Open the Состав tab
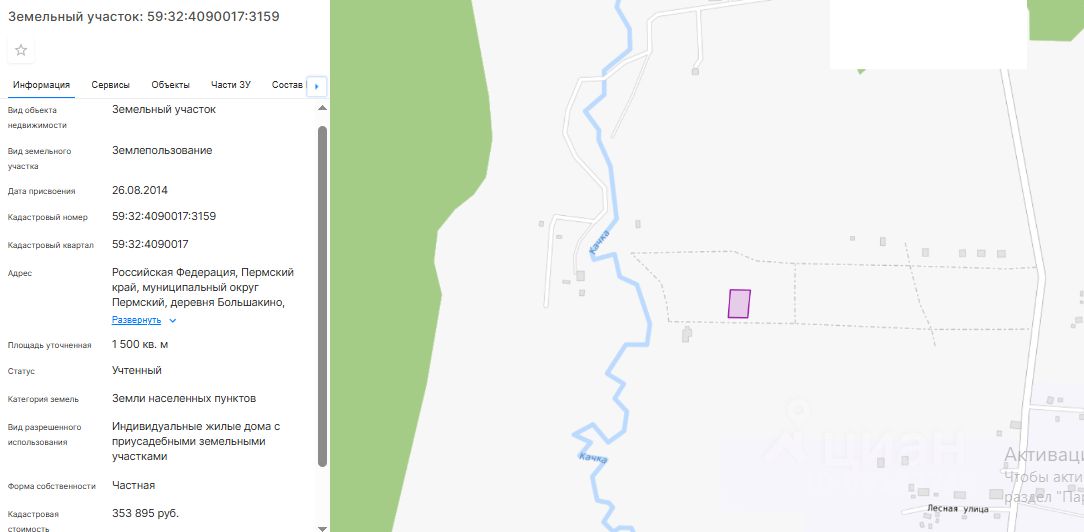 pyautogui.click(x=287, y=85)
